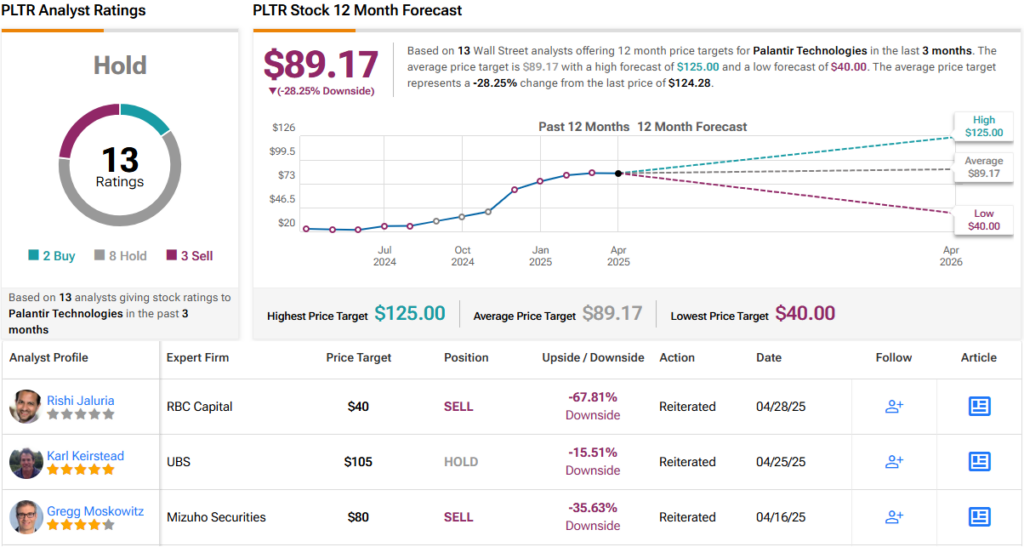The width and height of the screenshot is (1024, 547).
Task: Open Rishi Jaluria's profile link
Action: click(80, 400)
